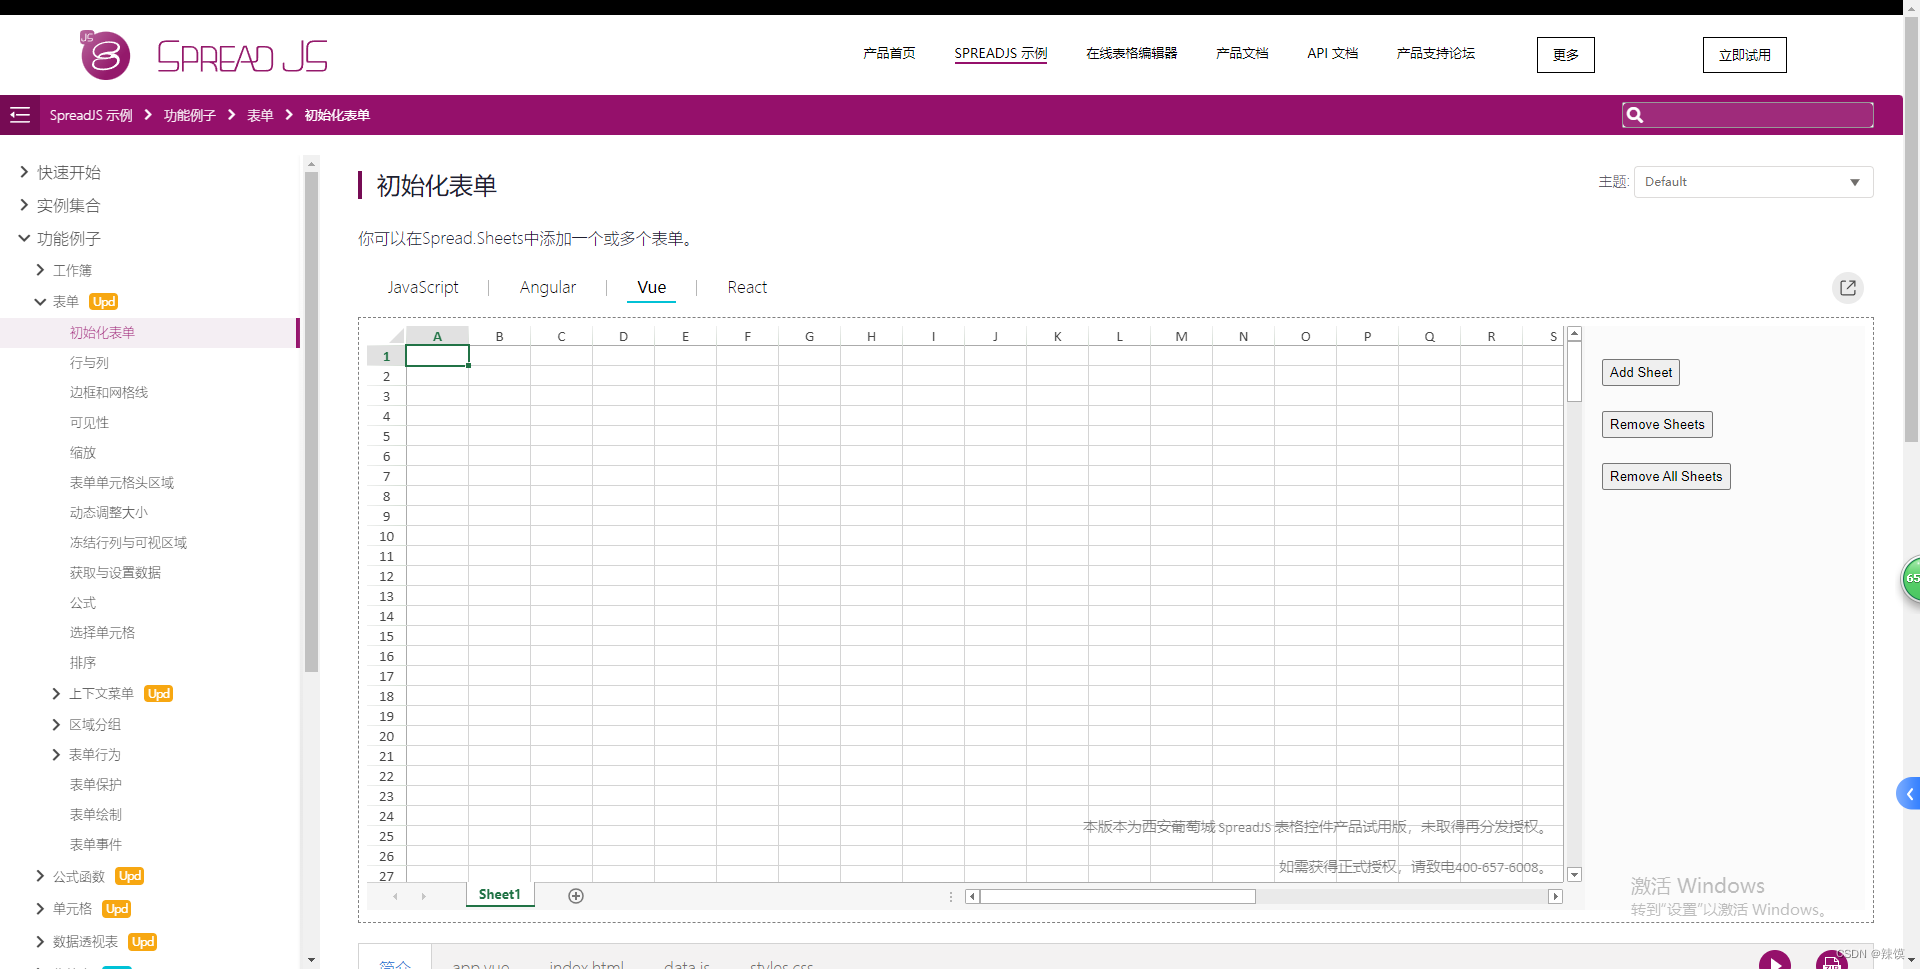Select row 10 header

[387, 536]
